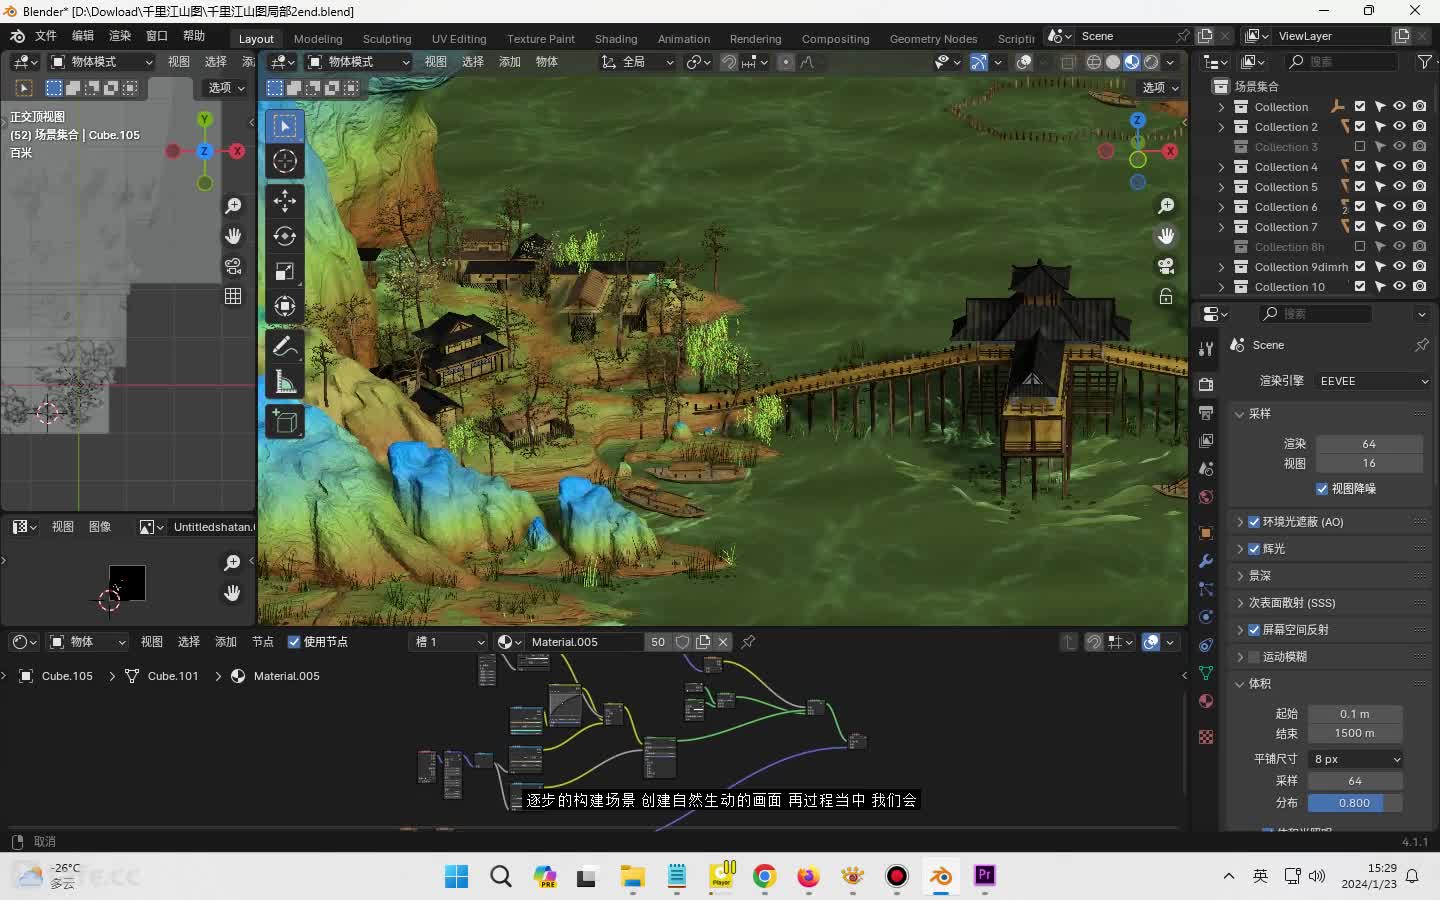Open the main viewport Object Mode dropdown
The image size is (1440, 900).
[359, 62]
